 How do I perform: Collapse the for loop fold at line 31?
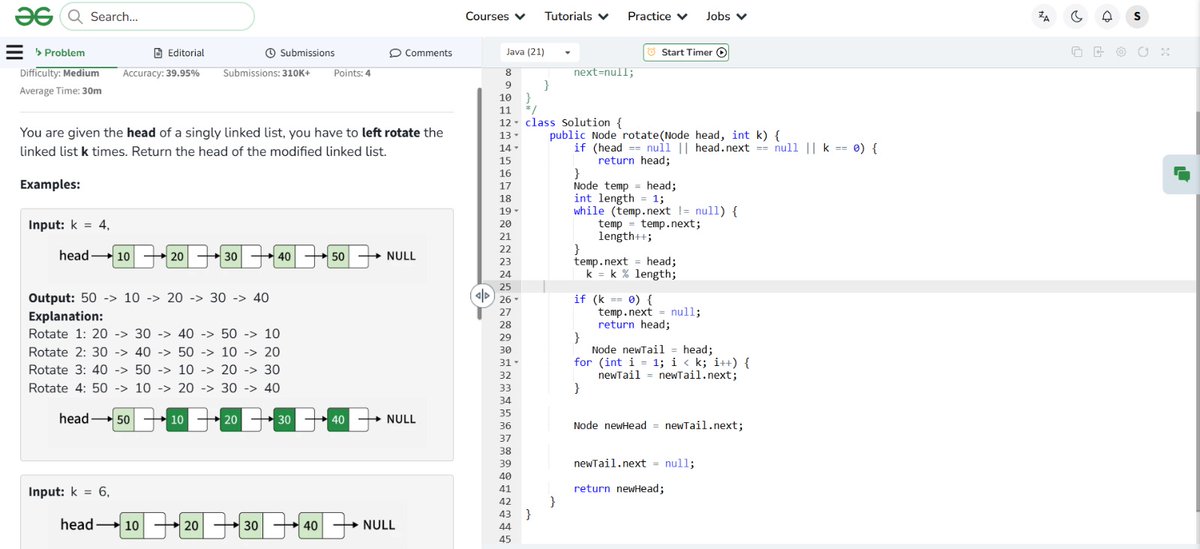point(517,362)
